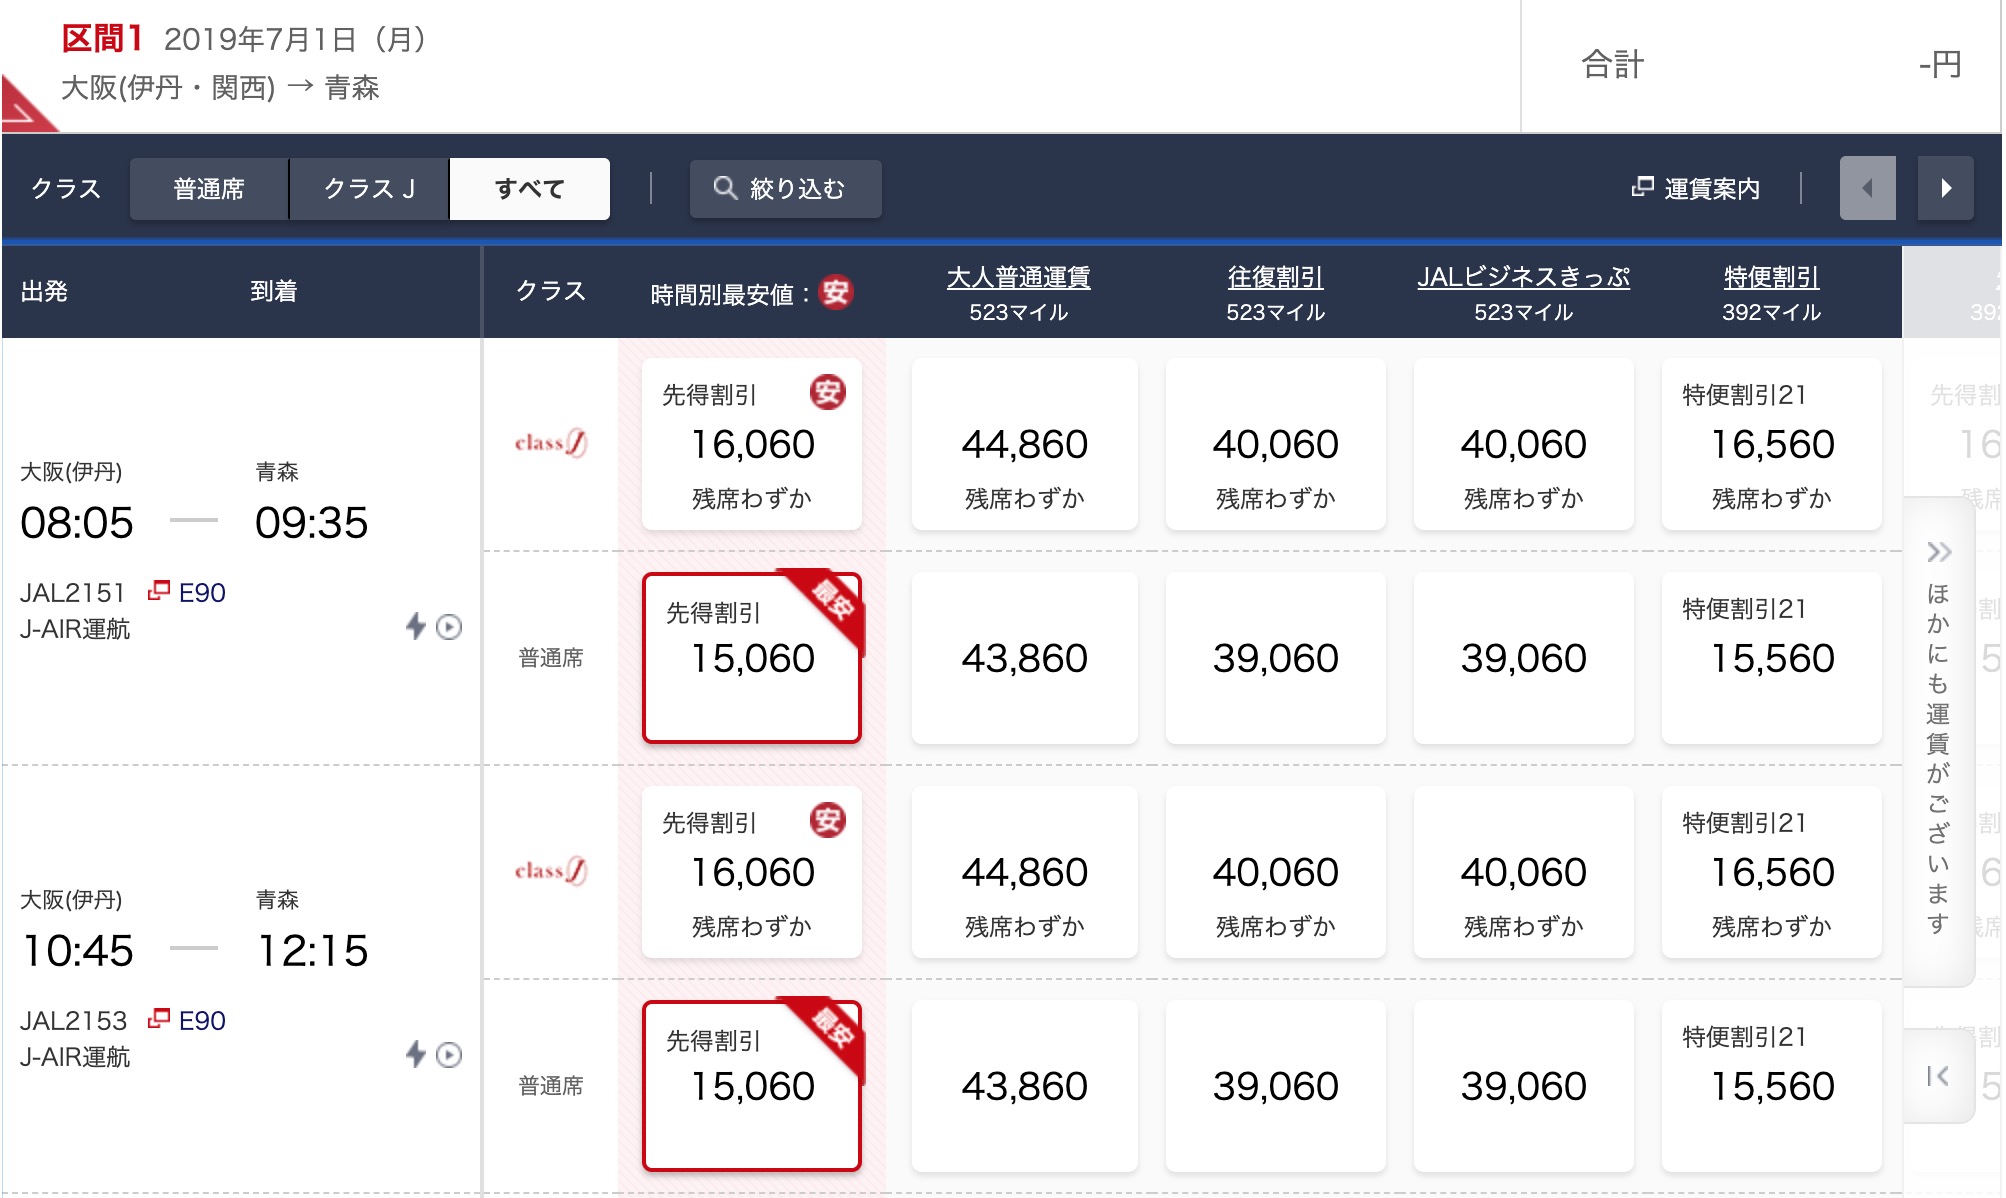Select the 普通席 class tab
Screen dimensions: 2006x1198
tap(209, 189)
